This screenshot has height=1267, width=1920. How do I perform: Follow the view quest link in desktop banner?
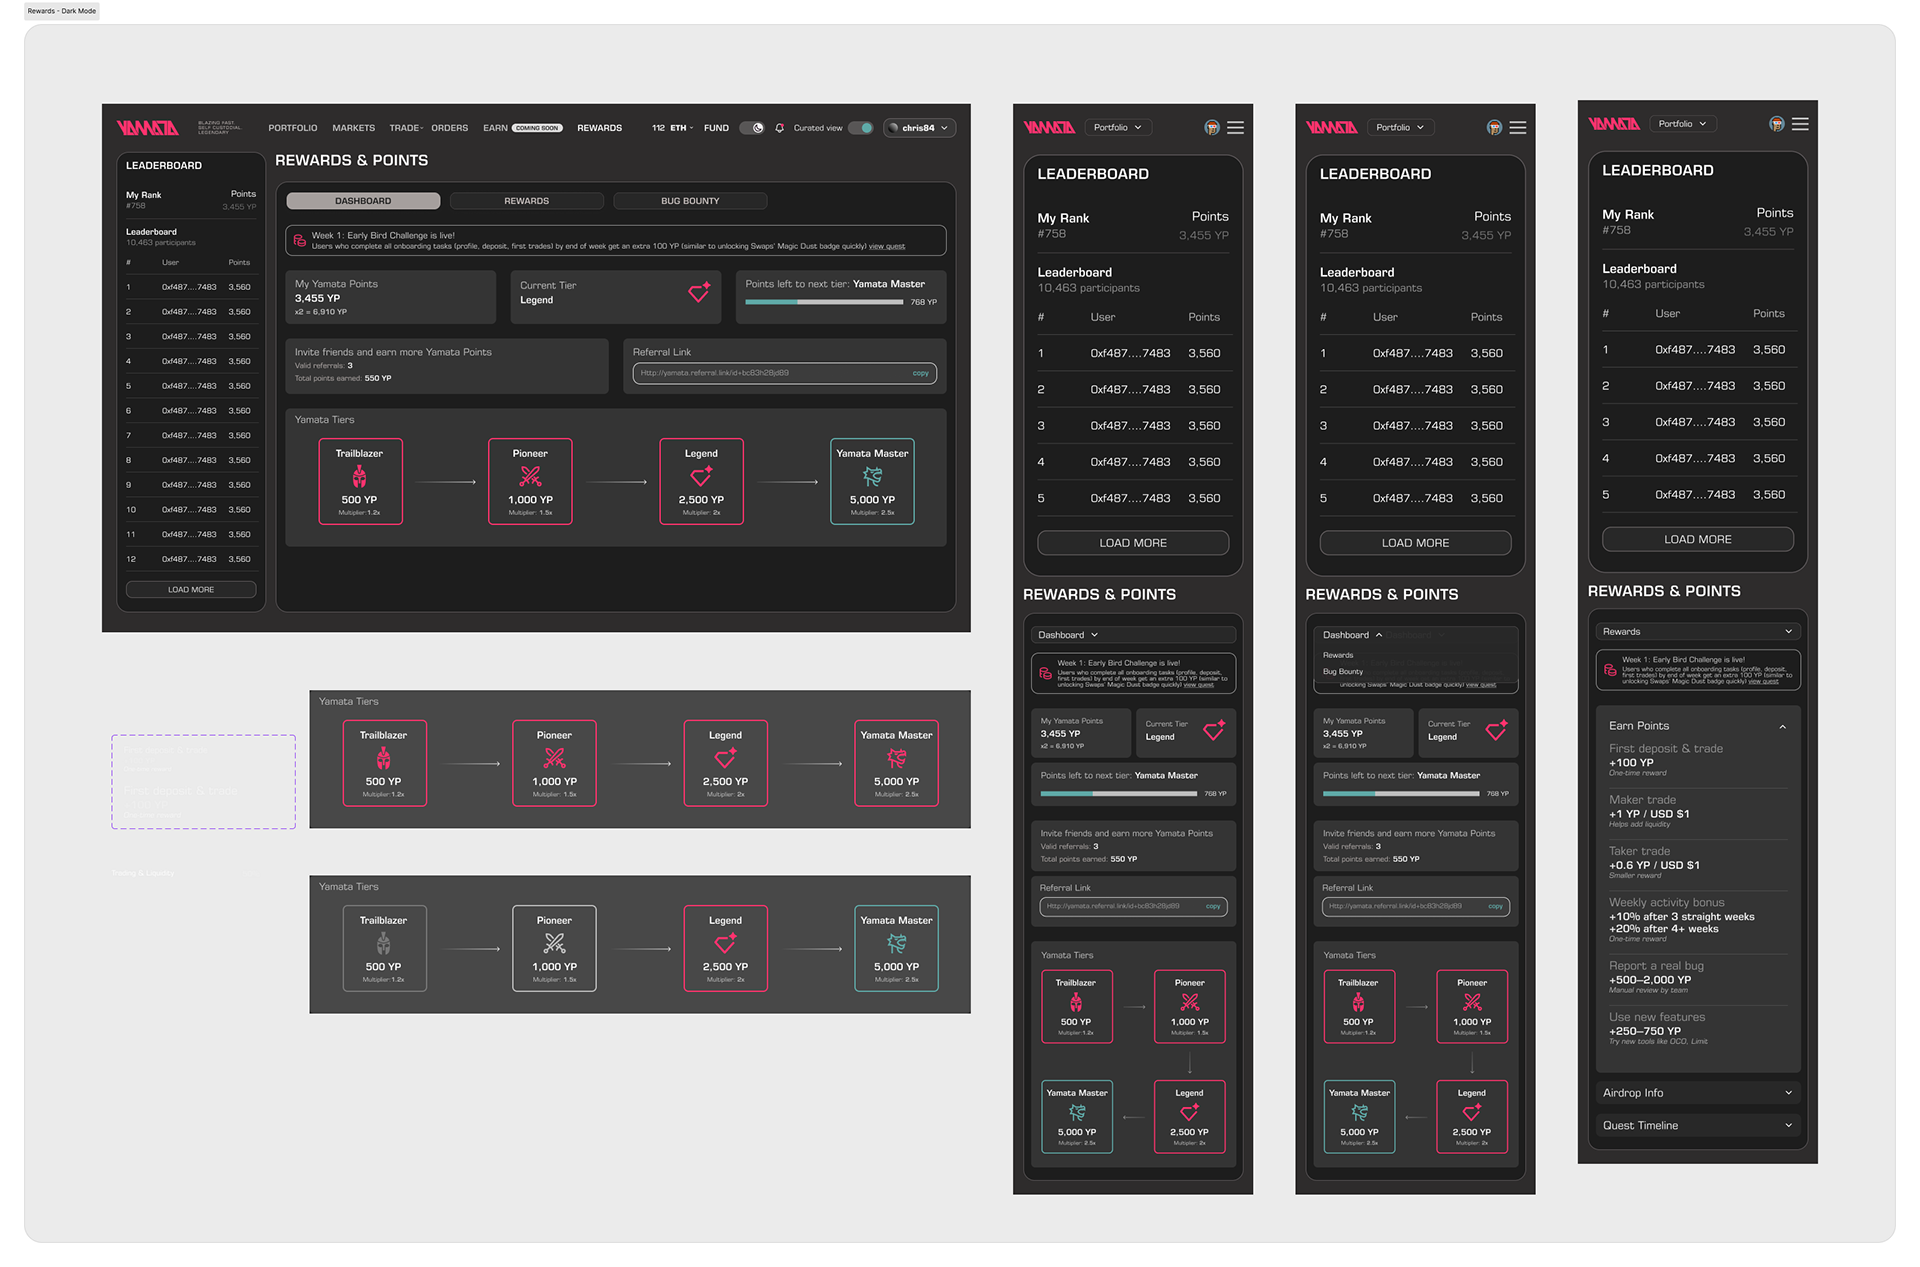click(887, 246)
